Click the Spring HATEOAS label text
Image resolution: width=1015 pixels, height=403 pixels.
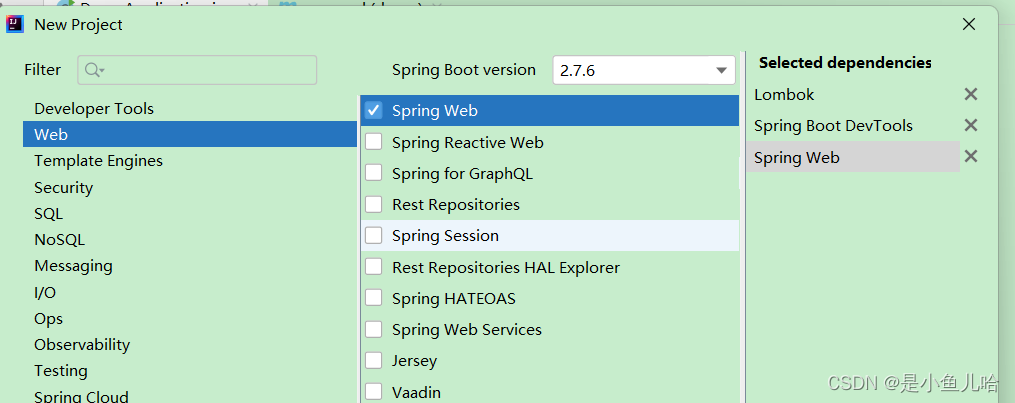click(x=454, y=298)
